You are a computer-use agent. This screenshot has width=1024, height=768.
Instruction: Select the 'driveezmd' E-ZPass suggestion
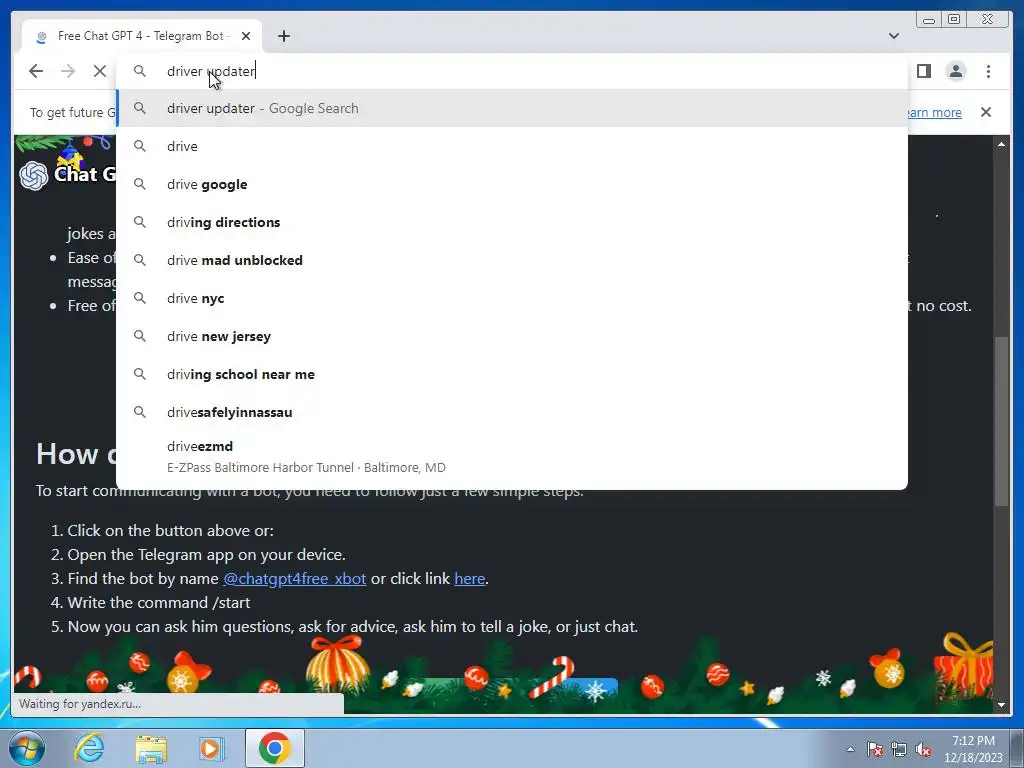pyautogui.click(x=512, y=456)
